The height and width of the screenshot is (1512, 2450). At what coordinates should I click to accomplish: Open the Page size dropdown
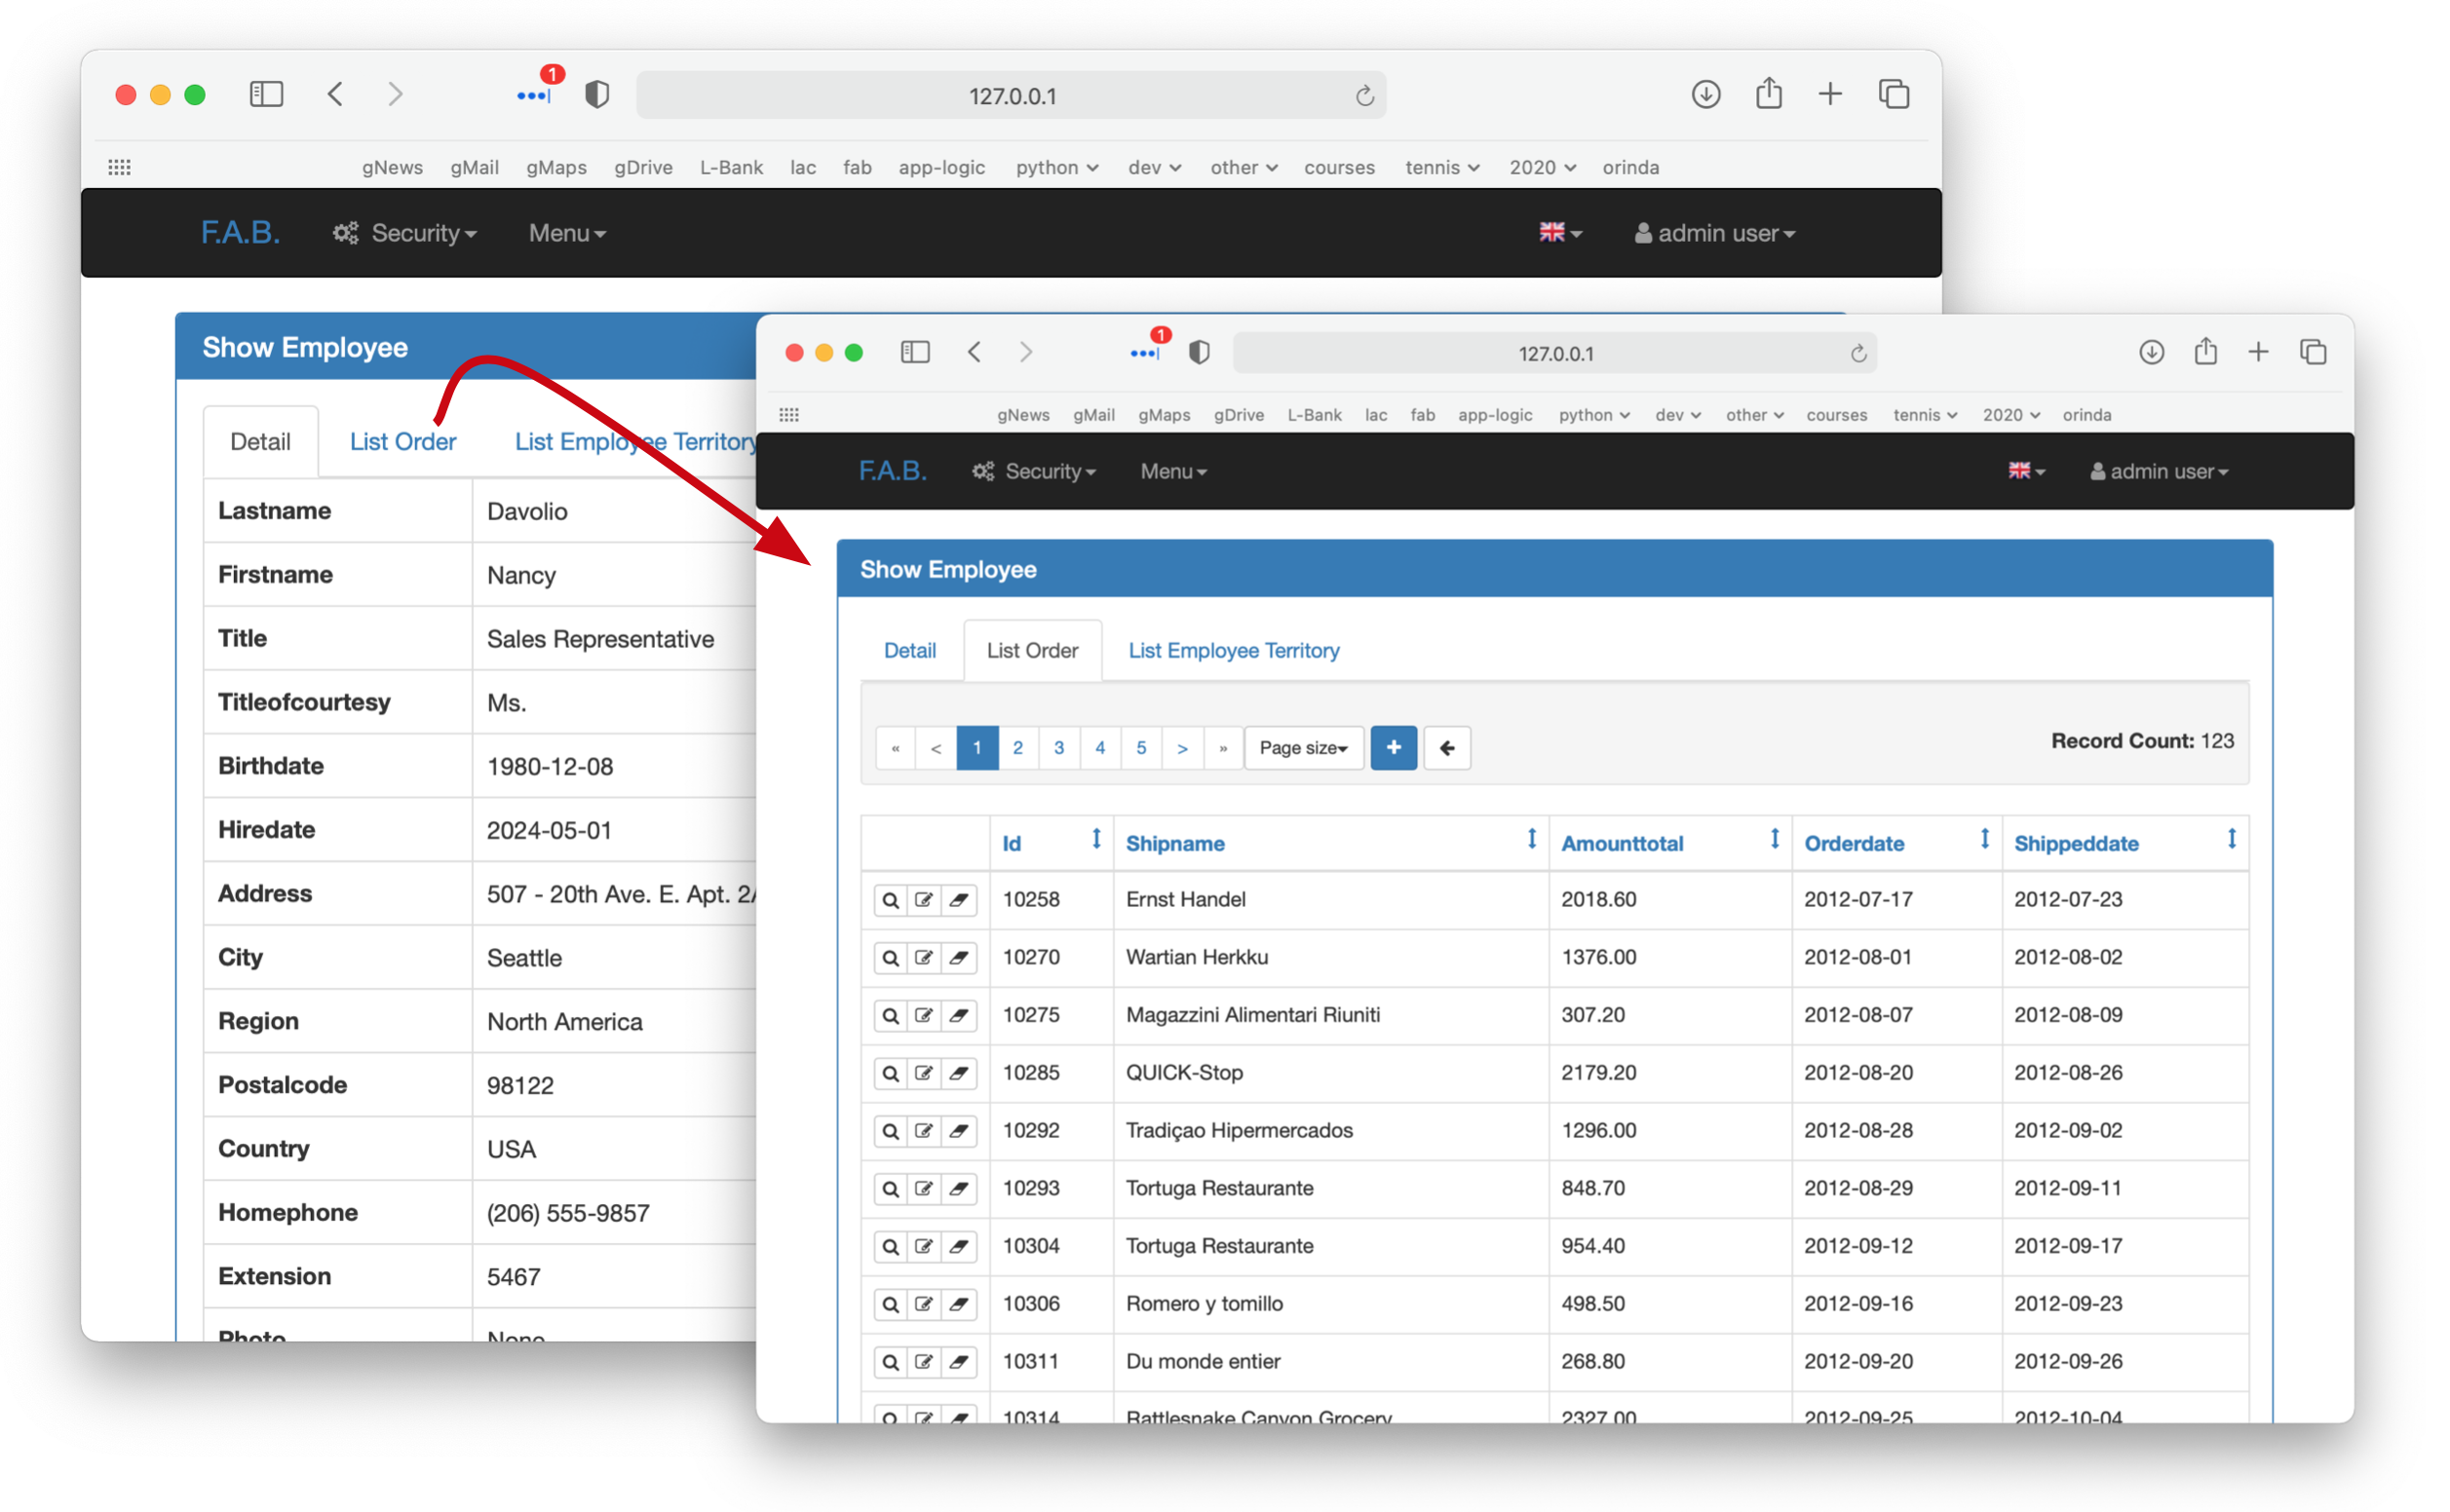tap(1303, 748)
